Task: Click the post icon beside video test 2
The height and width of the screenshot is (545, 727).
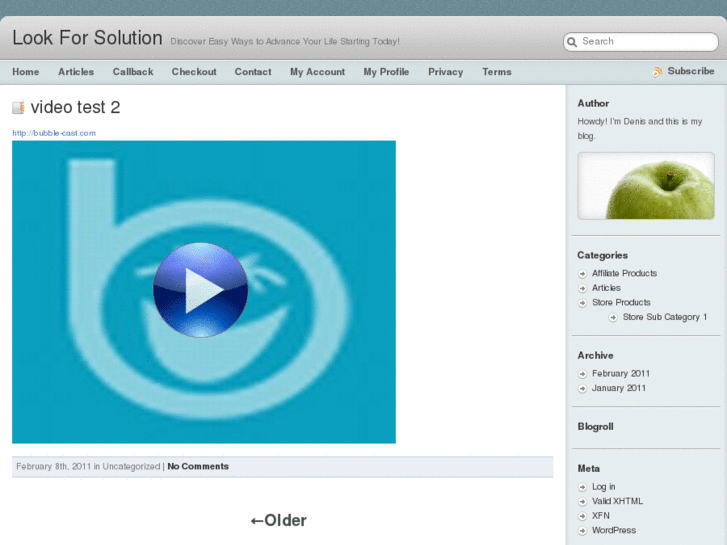Action: click(x=18, y=108)
